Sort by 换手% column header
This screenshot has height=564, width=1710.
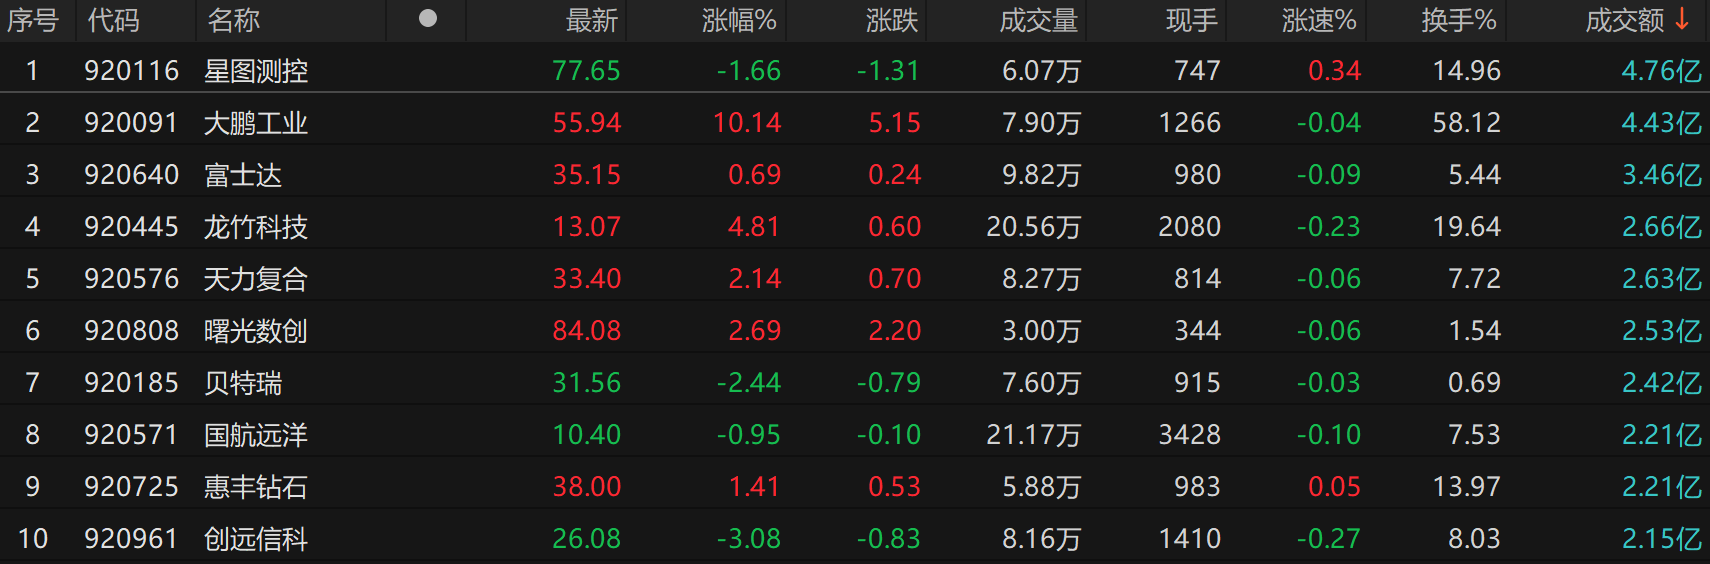coord(1458,20)
